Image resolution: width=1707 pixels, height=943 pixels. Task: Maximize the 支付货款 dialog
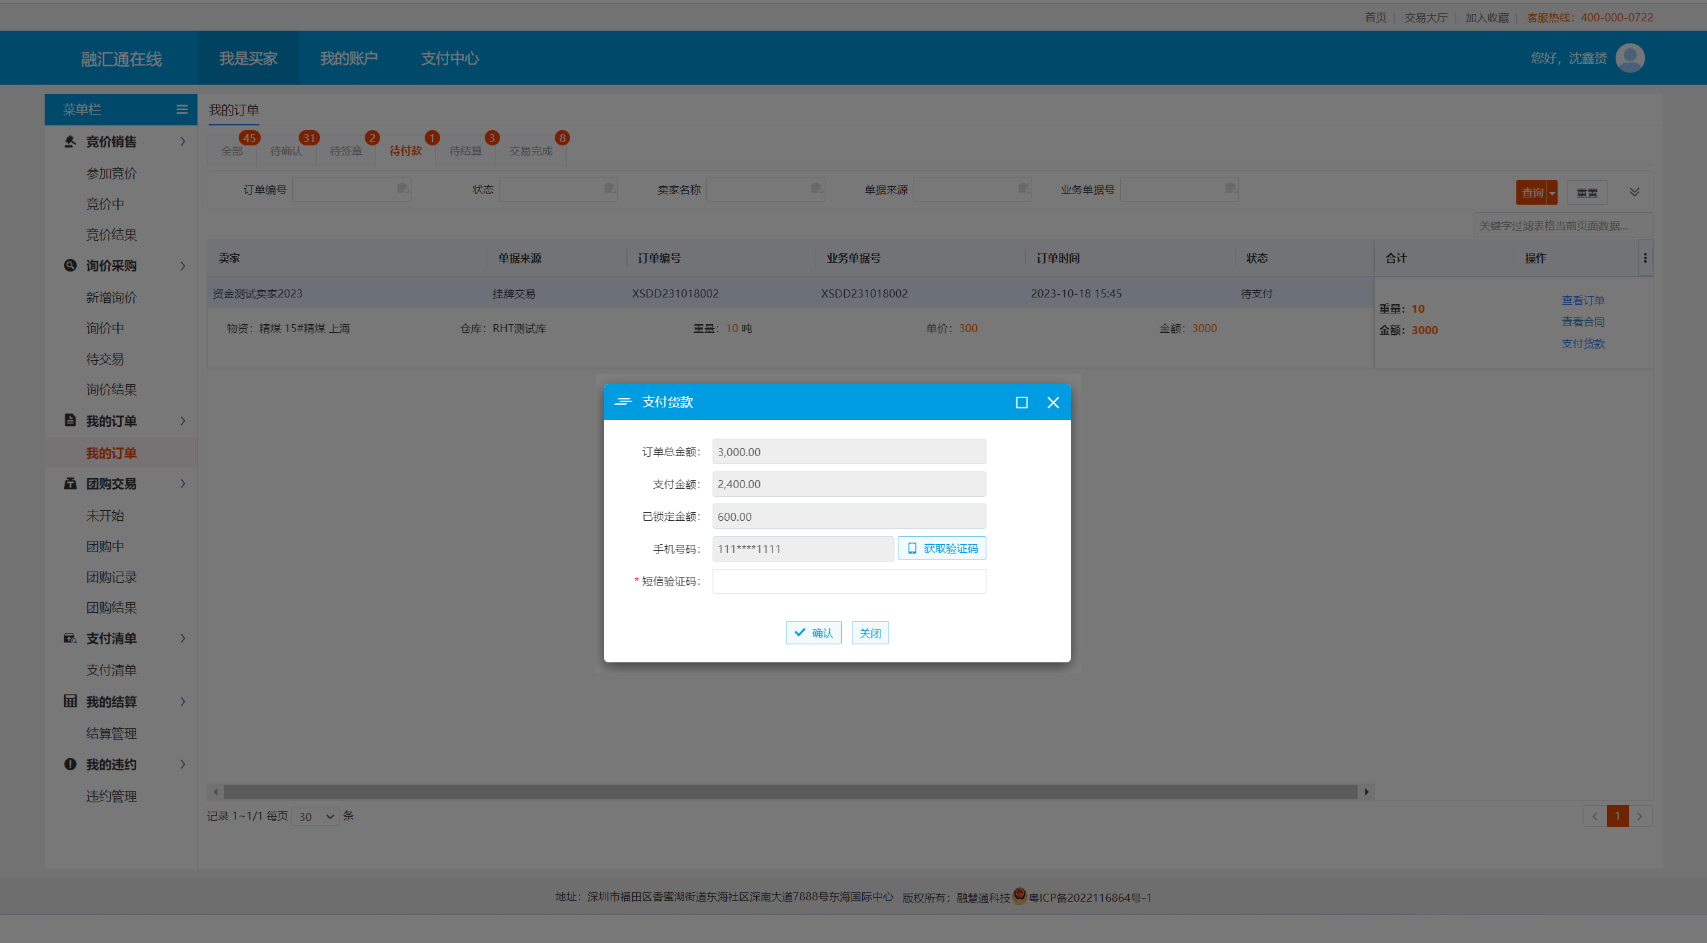[x=1022, y=402]
